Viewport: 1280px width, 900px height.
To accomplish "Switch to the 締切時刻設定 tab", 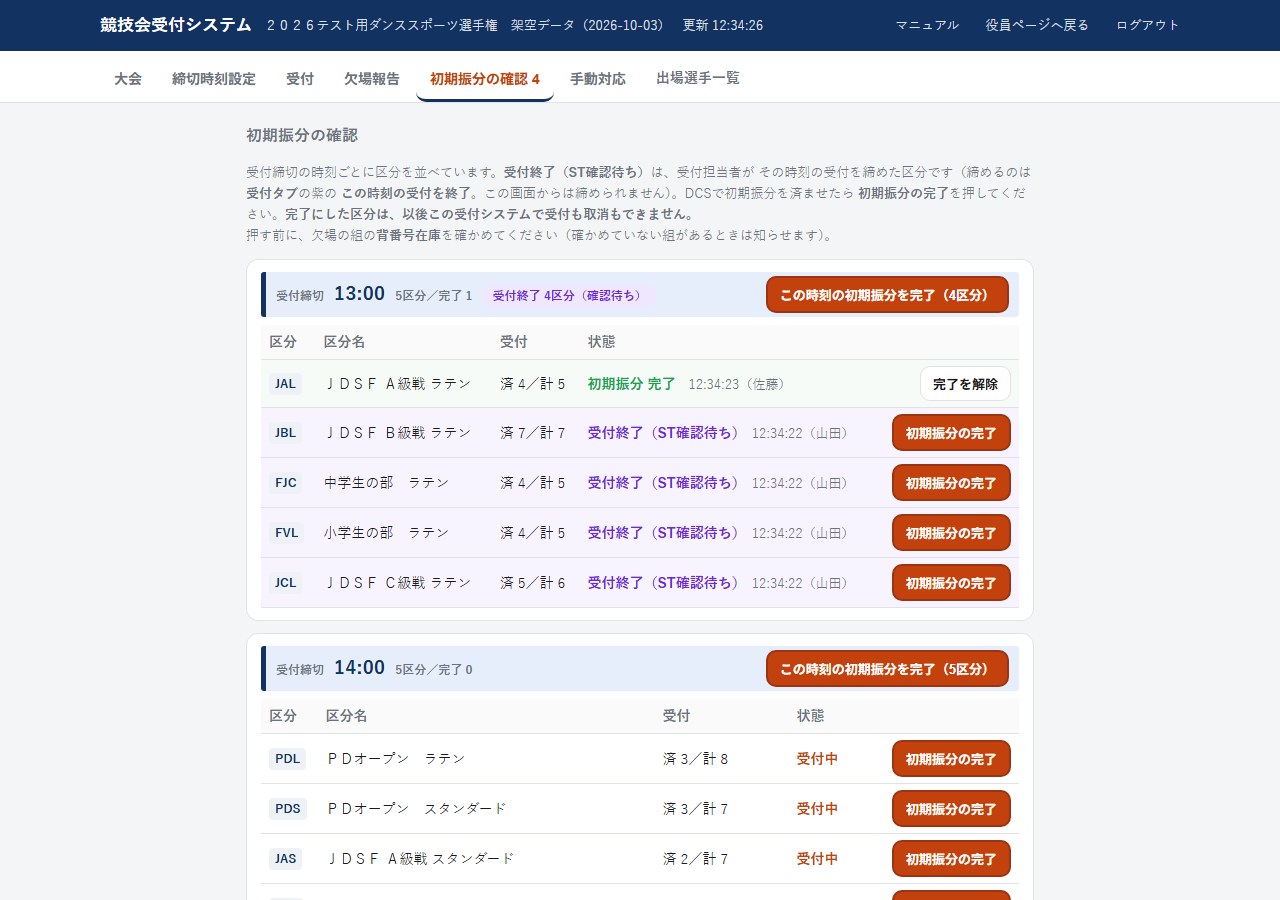I will (214, 78).
